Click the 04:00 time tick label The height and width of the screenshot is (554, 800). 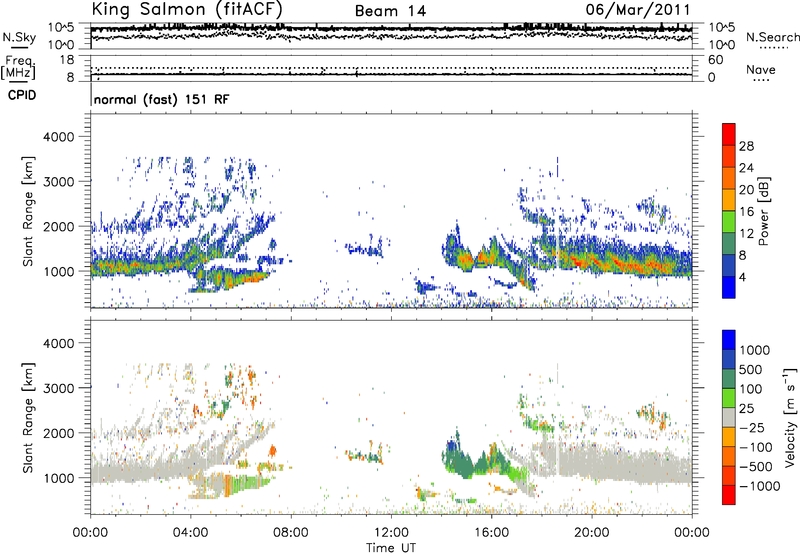point(190,533)
